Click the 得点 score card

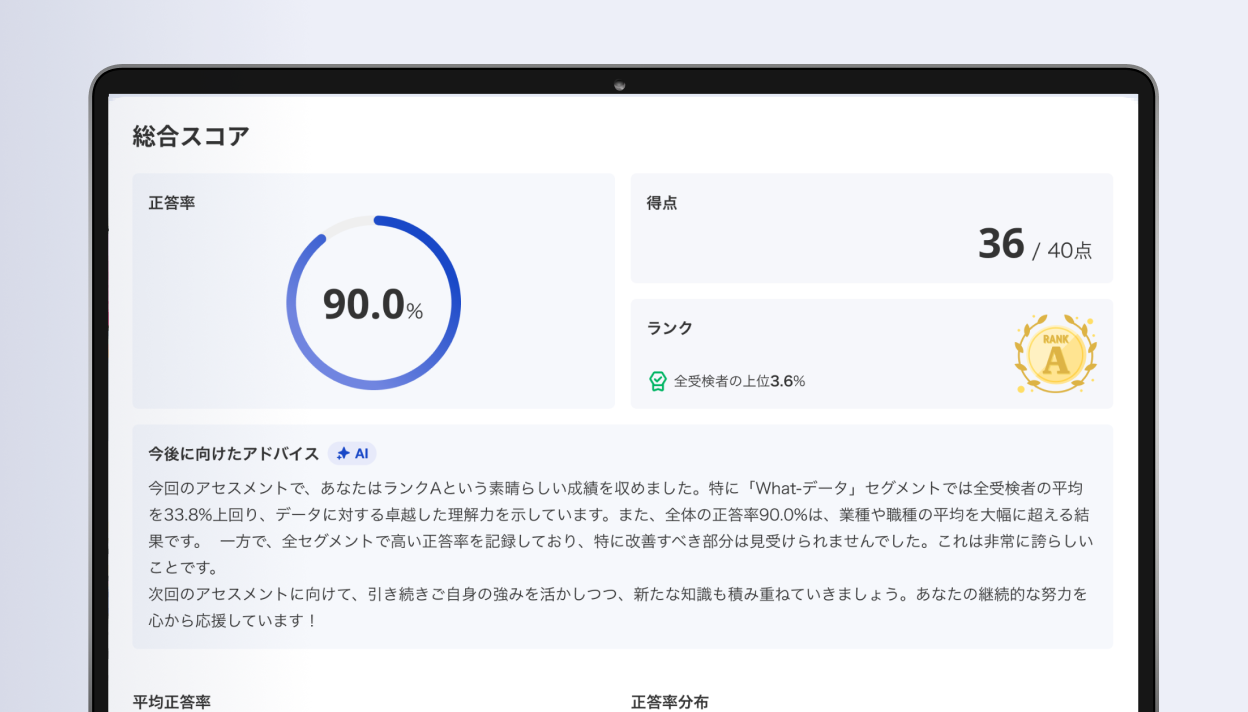871,228
